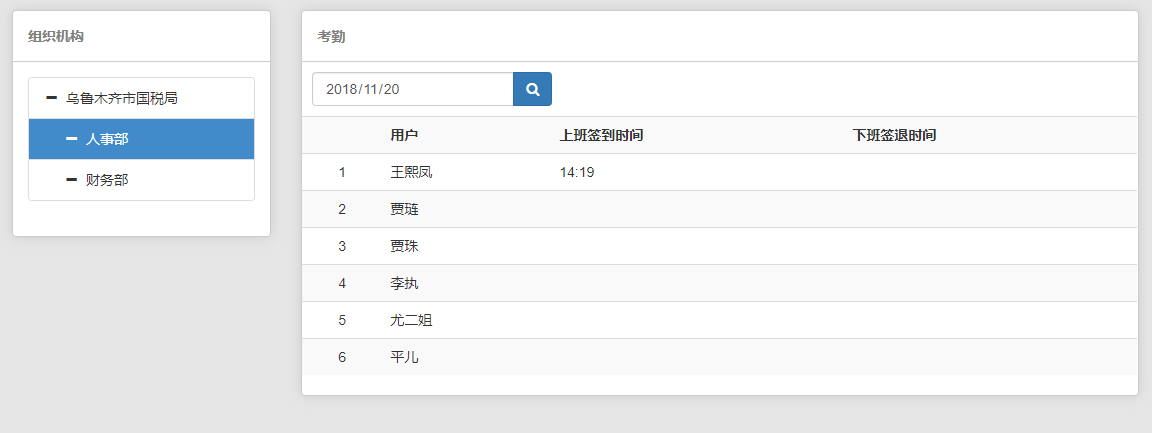This screenshot has width=1152, height=433.
Task: Select 财务部 department in tree
Action: tap(107, 180)
